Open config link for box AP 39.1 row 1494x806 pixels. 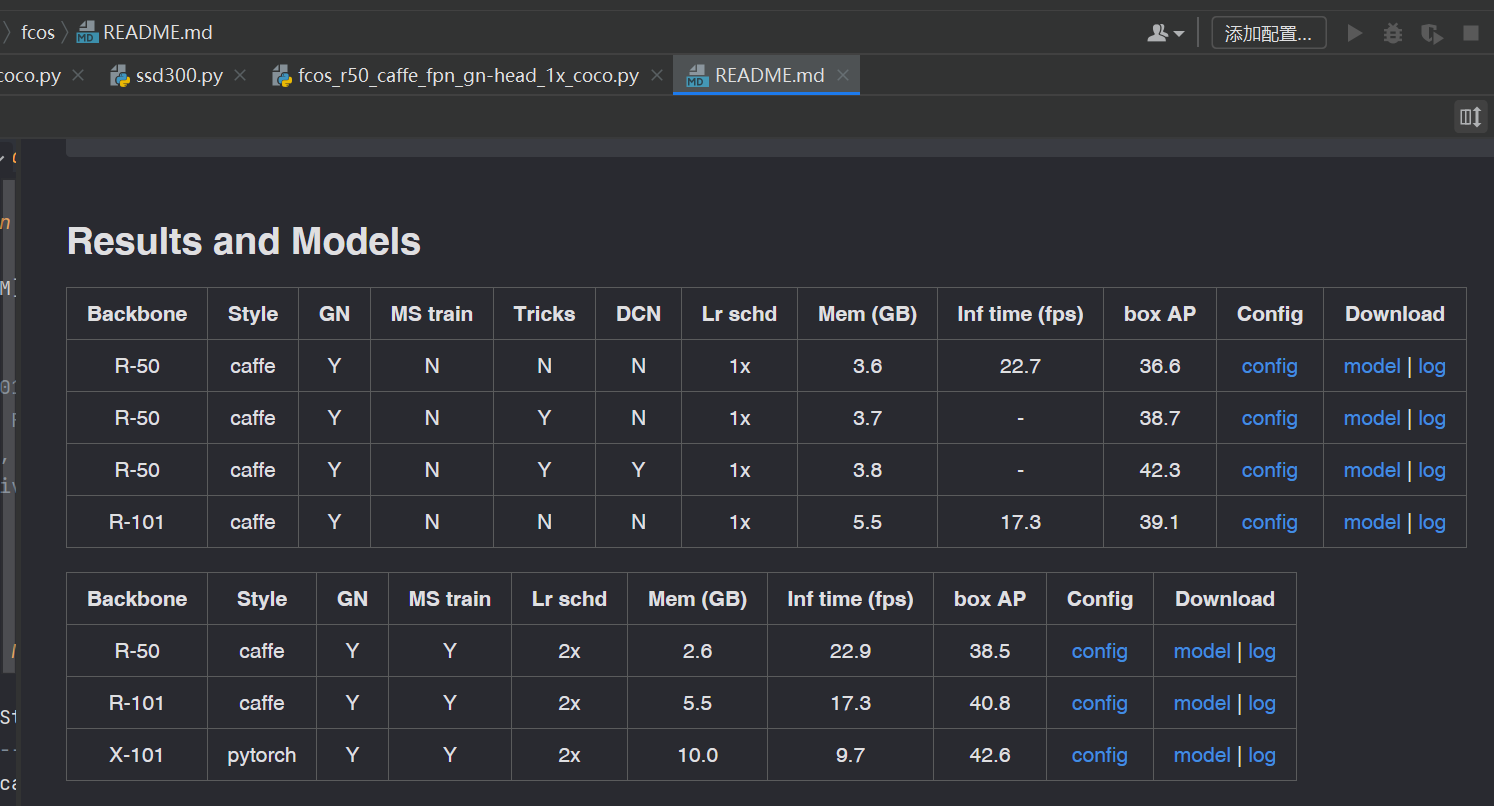[x=1270, y=522]
